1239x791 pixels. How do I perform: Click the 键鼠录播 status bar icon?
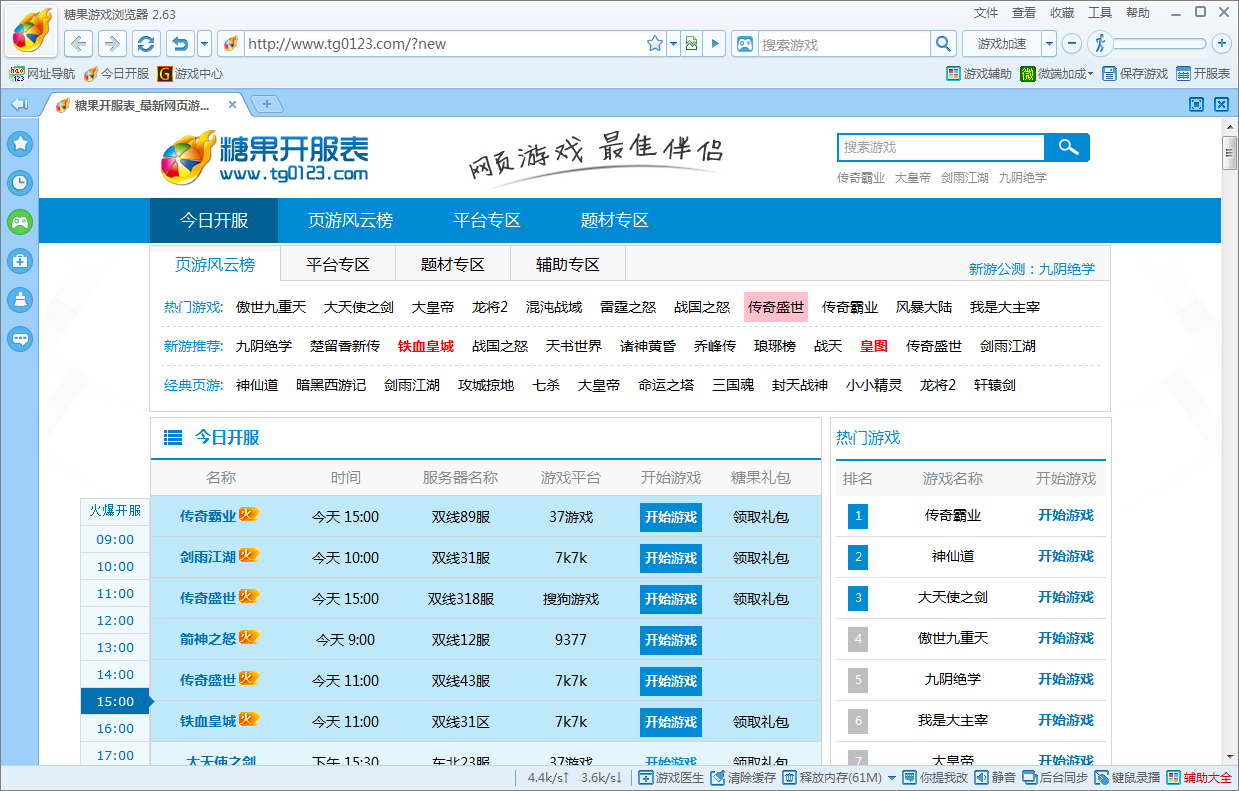(1128, 778)
